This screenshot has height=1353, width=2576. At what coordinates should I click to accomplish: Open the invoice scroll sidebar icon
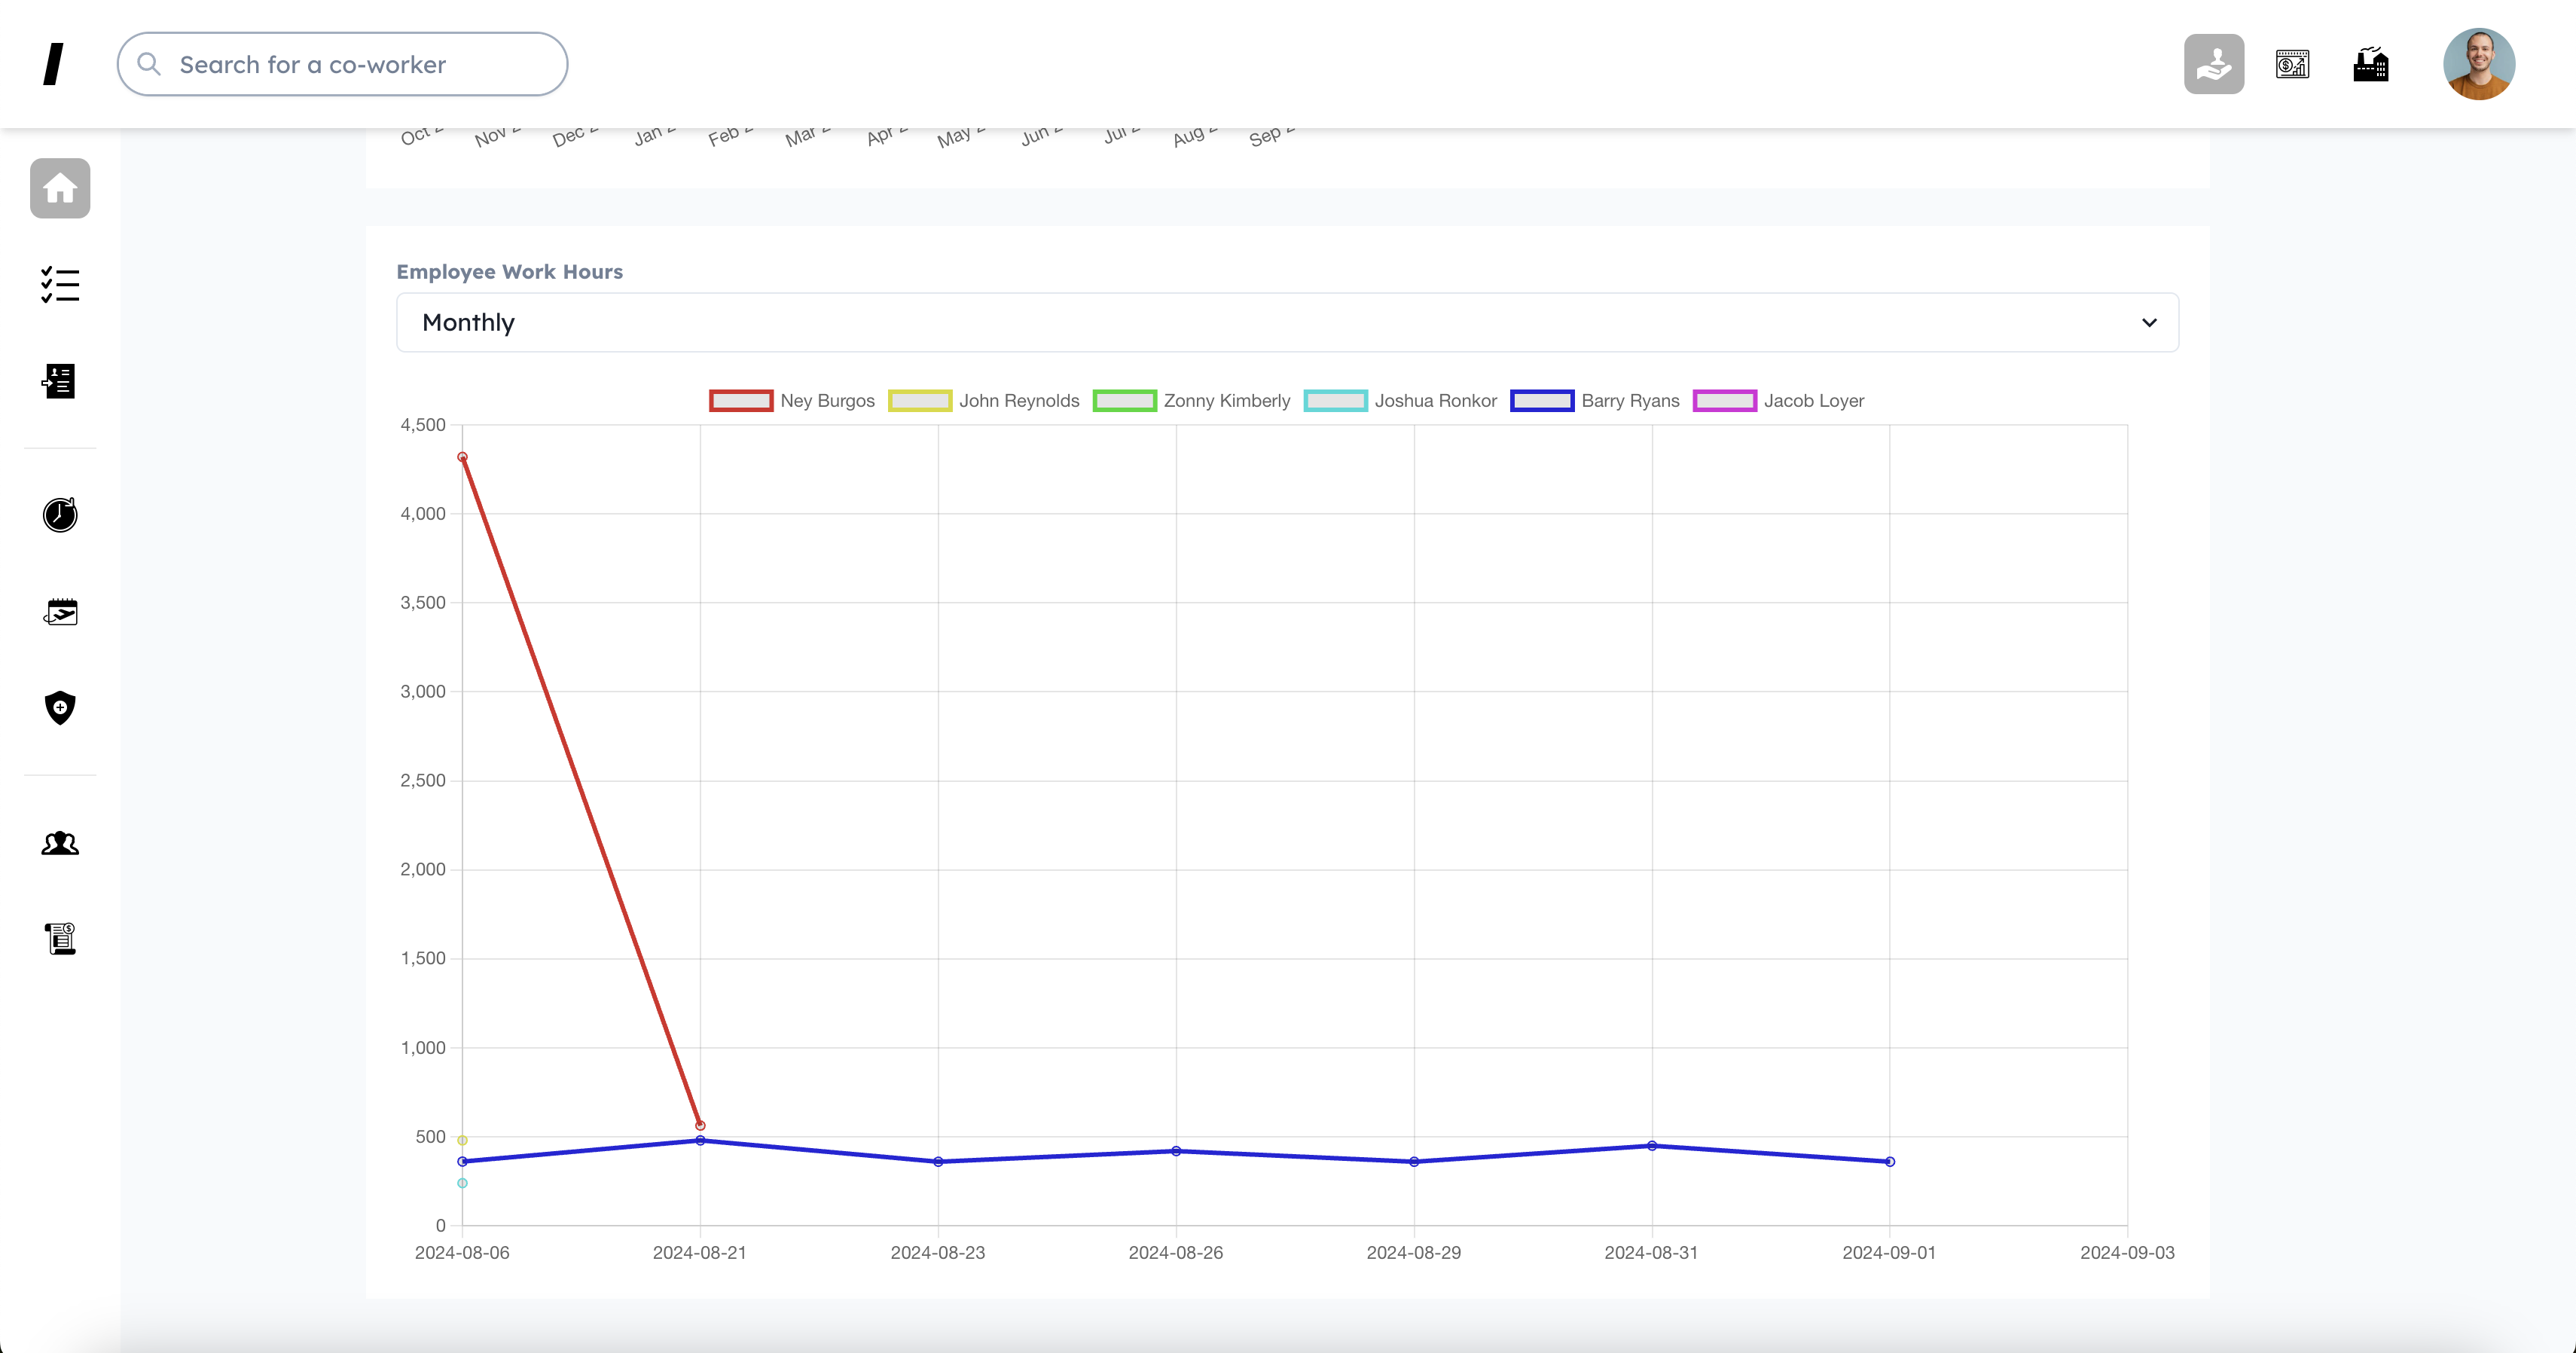coord(60,938)
